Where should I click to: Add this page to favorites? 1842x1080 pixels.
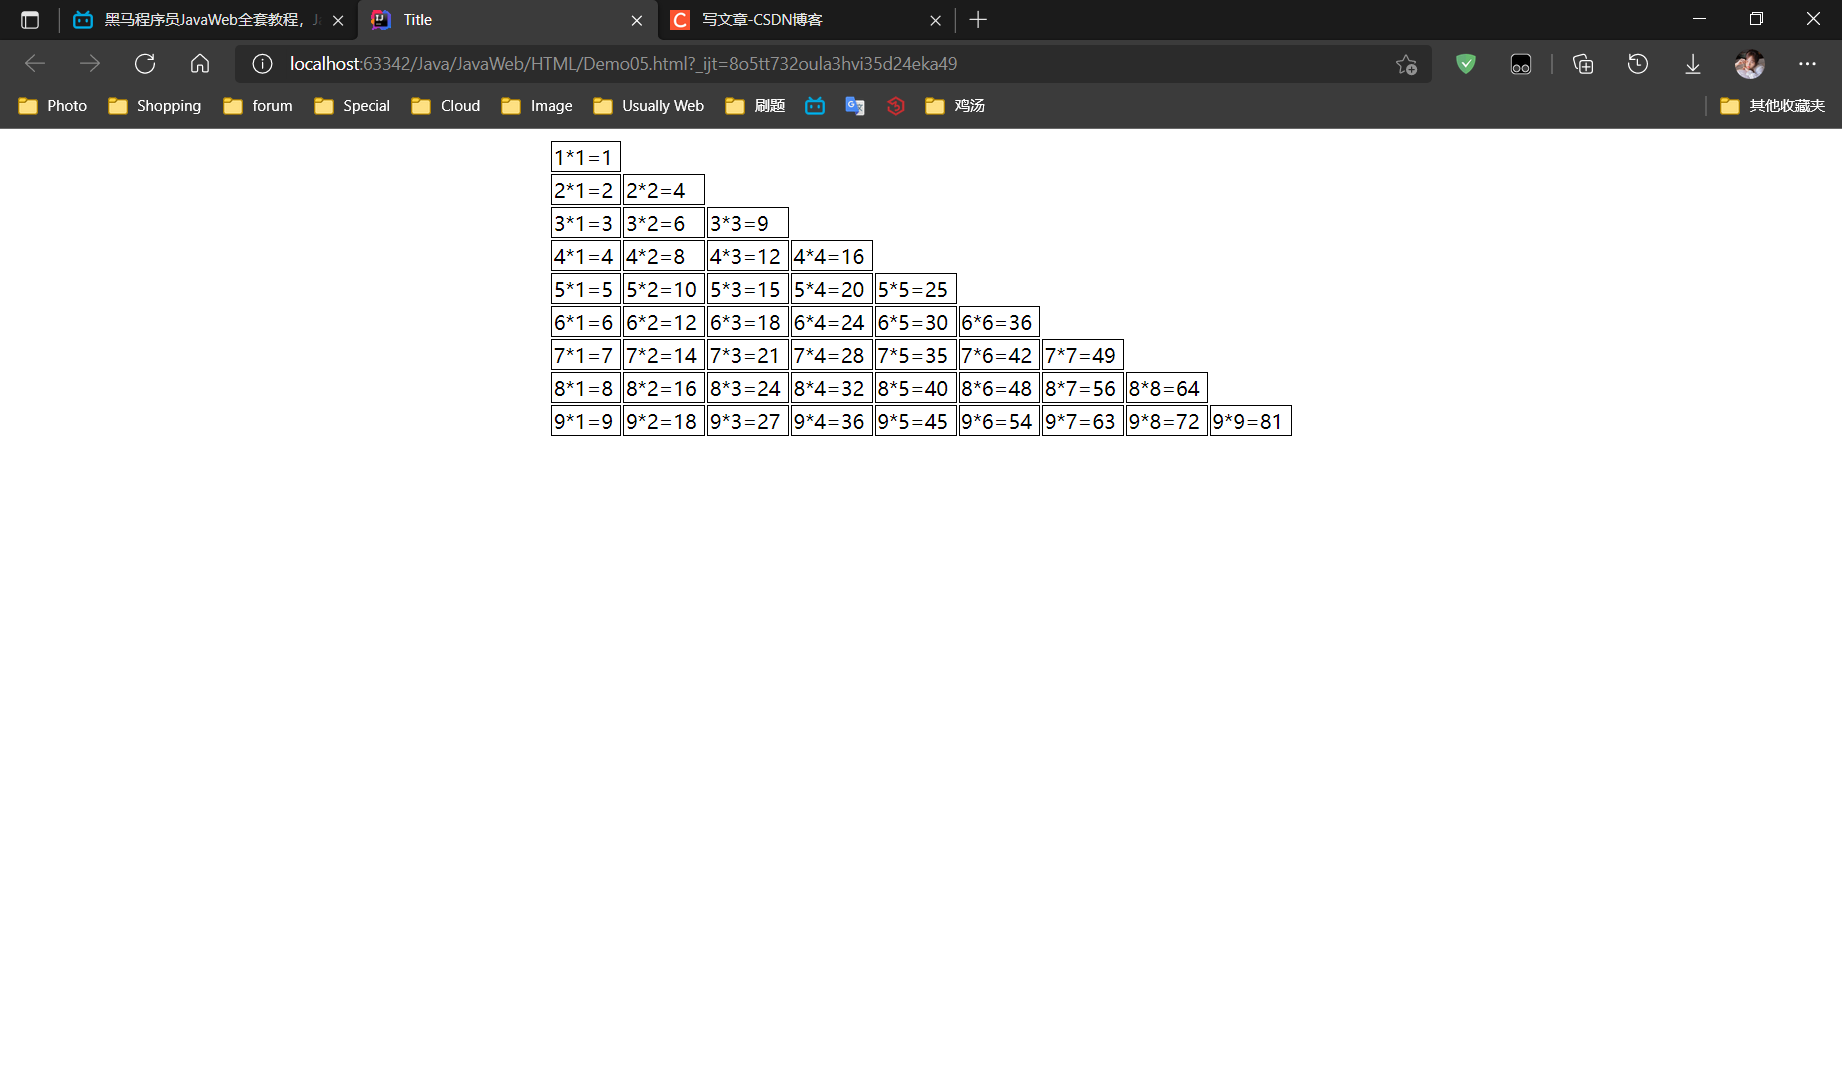pyautogui.click(x=1406, y=64)
